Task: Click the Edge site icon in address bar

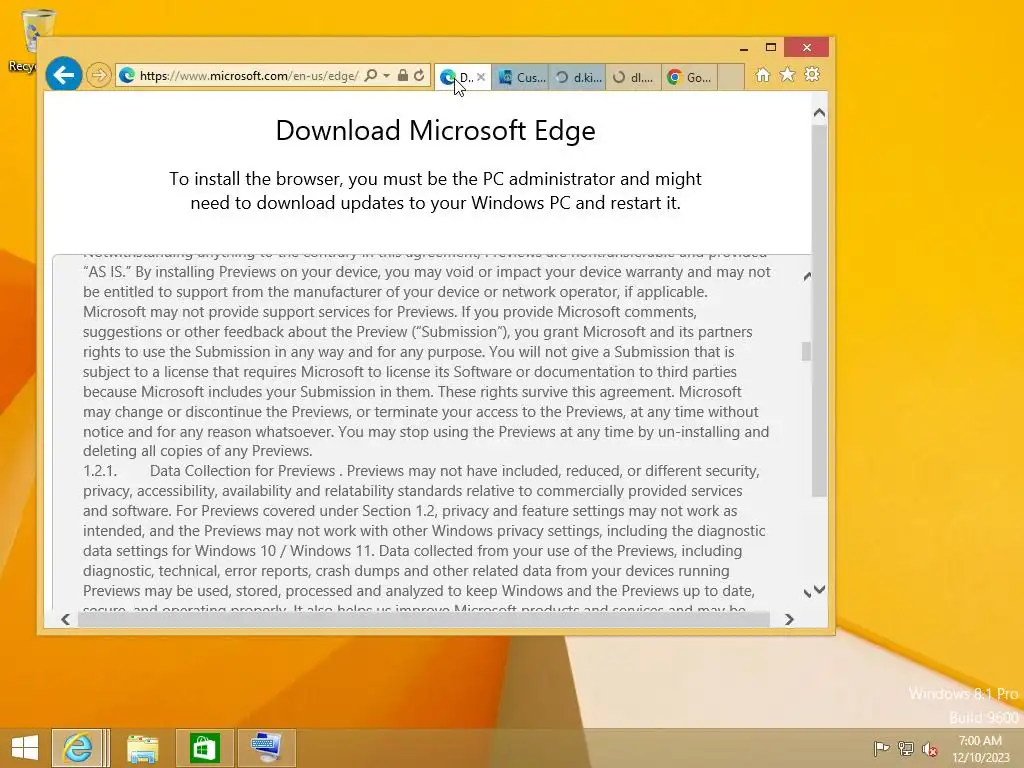Action: tap(127, 76)
